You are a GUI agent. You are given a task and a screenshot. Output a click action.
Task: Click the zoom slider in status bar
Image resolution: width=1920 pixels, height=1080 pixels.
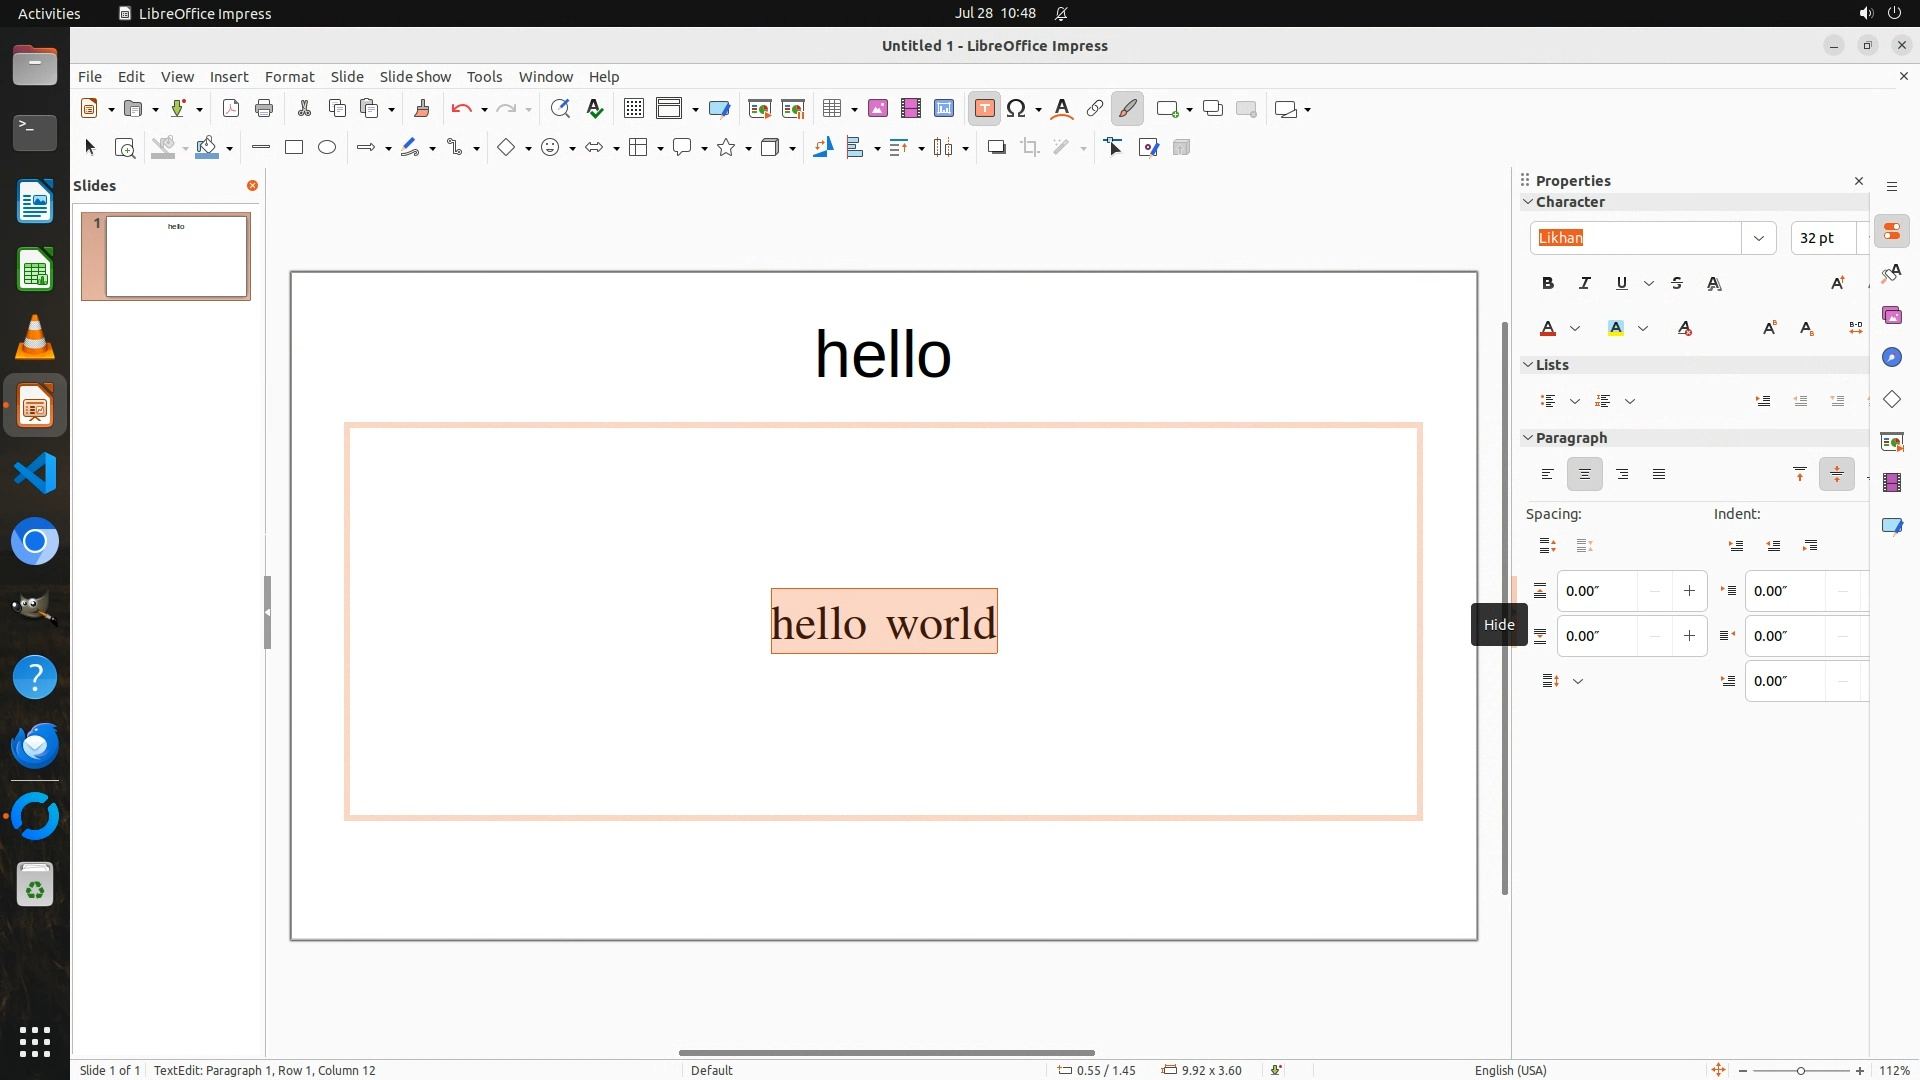point(1800,1071)
